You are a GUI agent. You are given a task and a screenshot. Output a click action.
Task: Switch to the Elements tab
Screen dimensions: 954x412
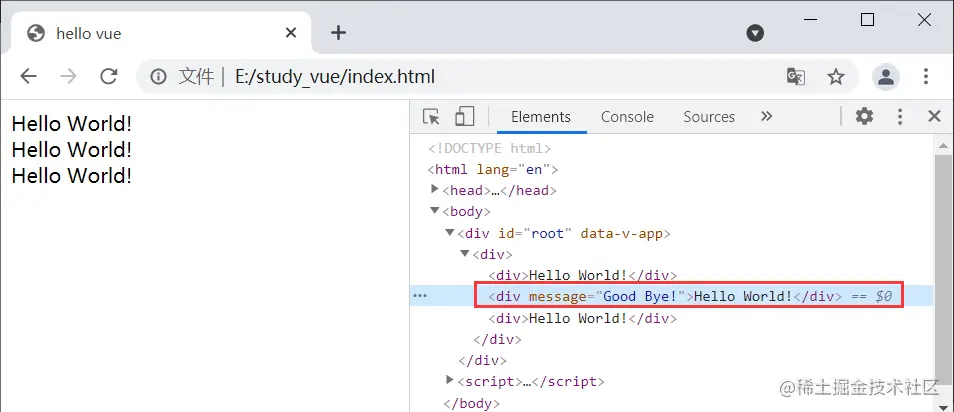point(541,117)
